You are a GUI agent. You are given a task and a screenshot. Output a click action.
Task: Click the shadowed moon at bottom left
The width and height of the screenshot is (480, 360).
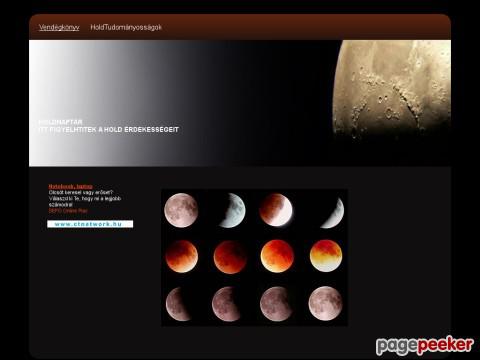pos(178,304)
